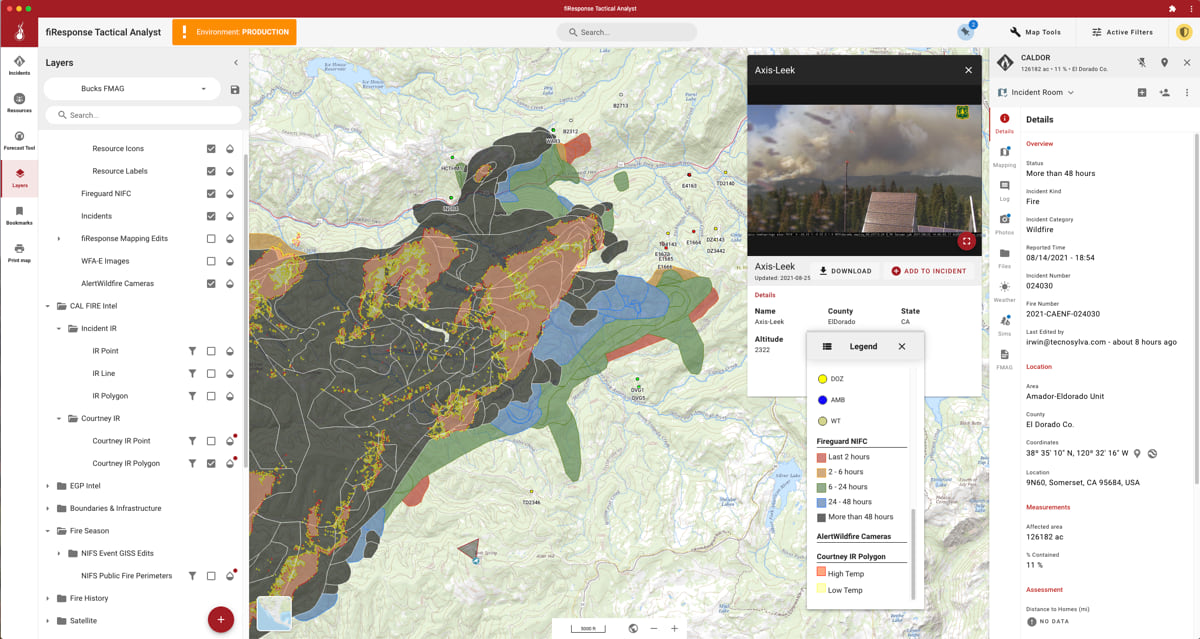Open the Forecast Tool section
The image size is (1200, 639).
tap(19, 140)
